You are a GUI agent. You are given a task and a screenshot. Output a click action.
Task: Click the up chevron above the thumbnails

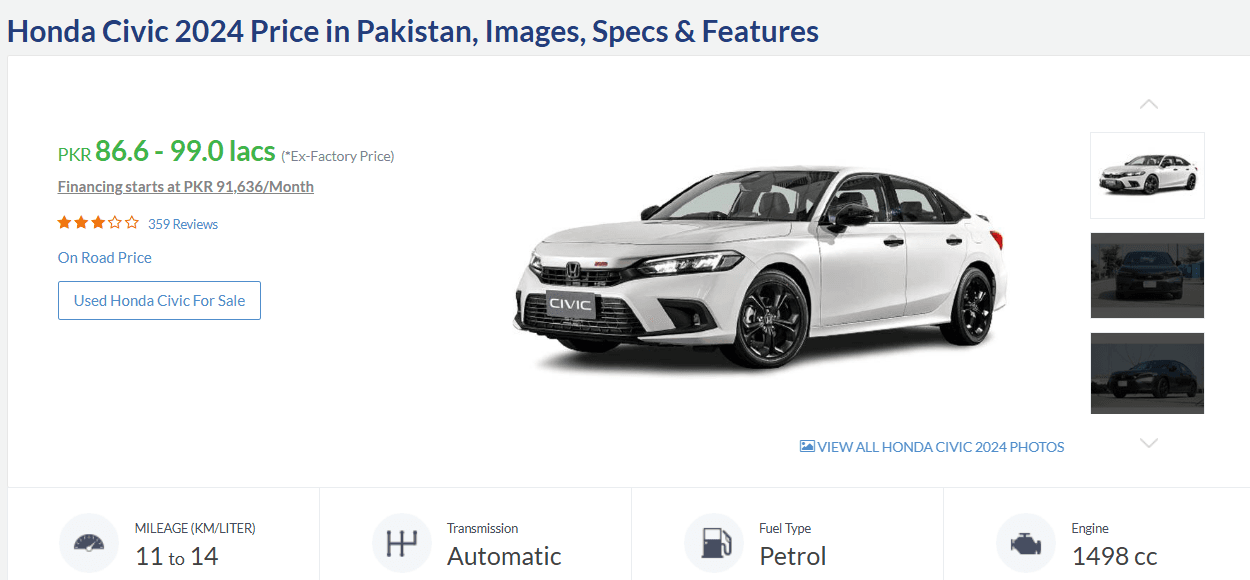[1148, 104]
